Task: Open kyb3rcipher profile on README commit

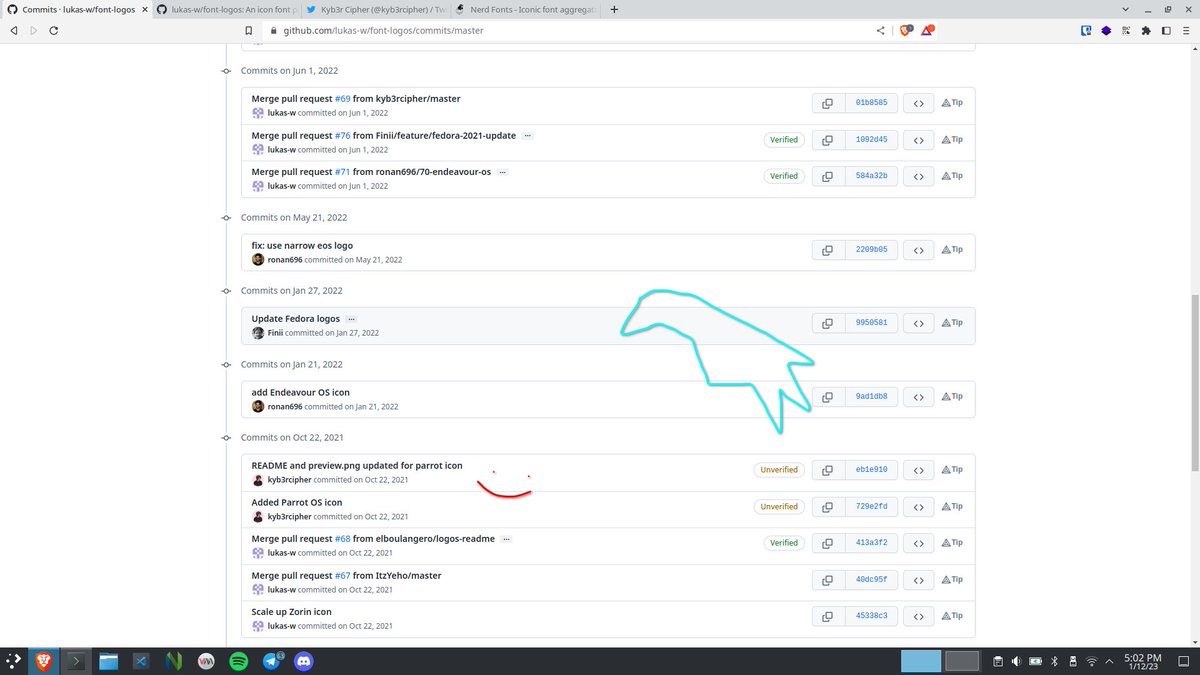Action: click(289, 480)
